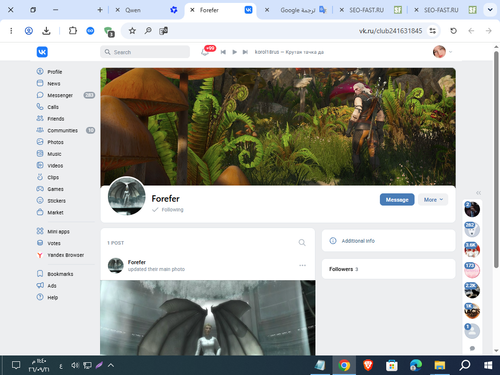Open the Followers list
Viewport: 500px width, 375px height.
[389, 269]
